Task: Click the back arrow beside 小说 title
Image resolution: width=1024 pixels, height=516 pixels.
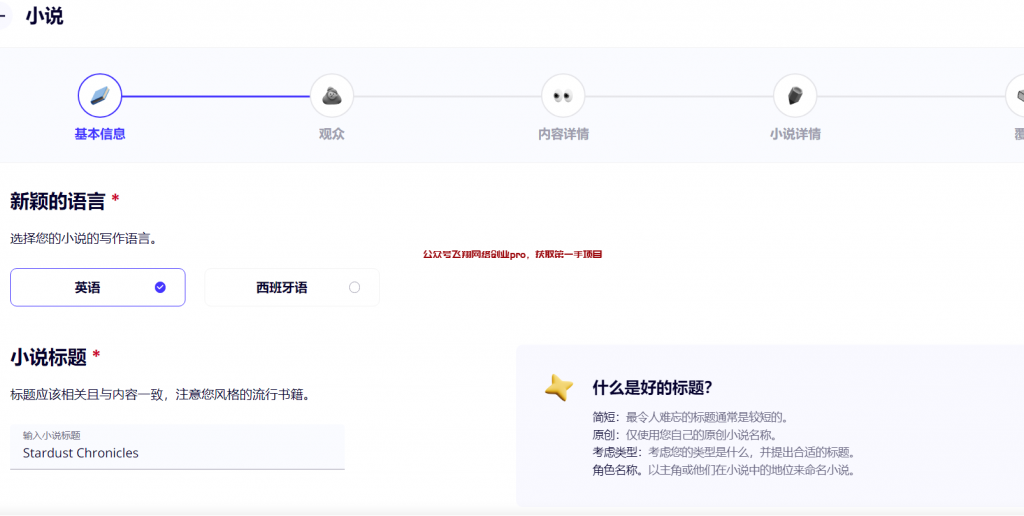Action: coord(4,16)
